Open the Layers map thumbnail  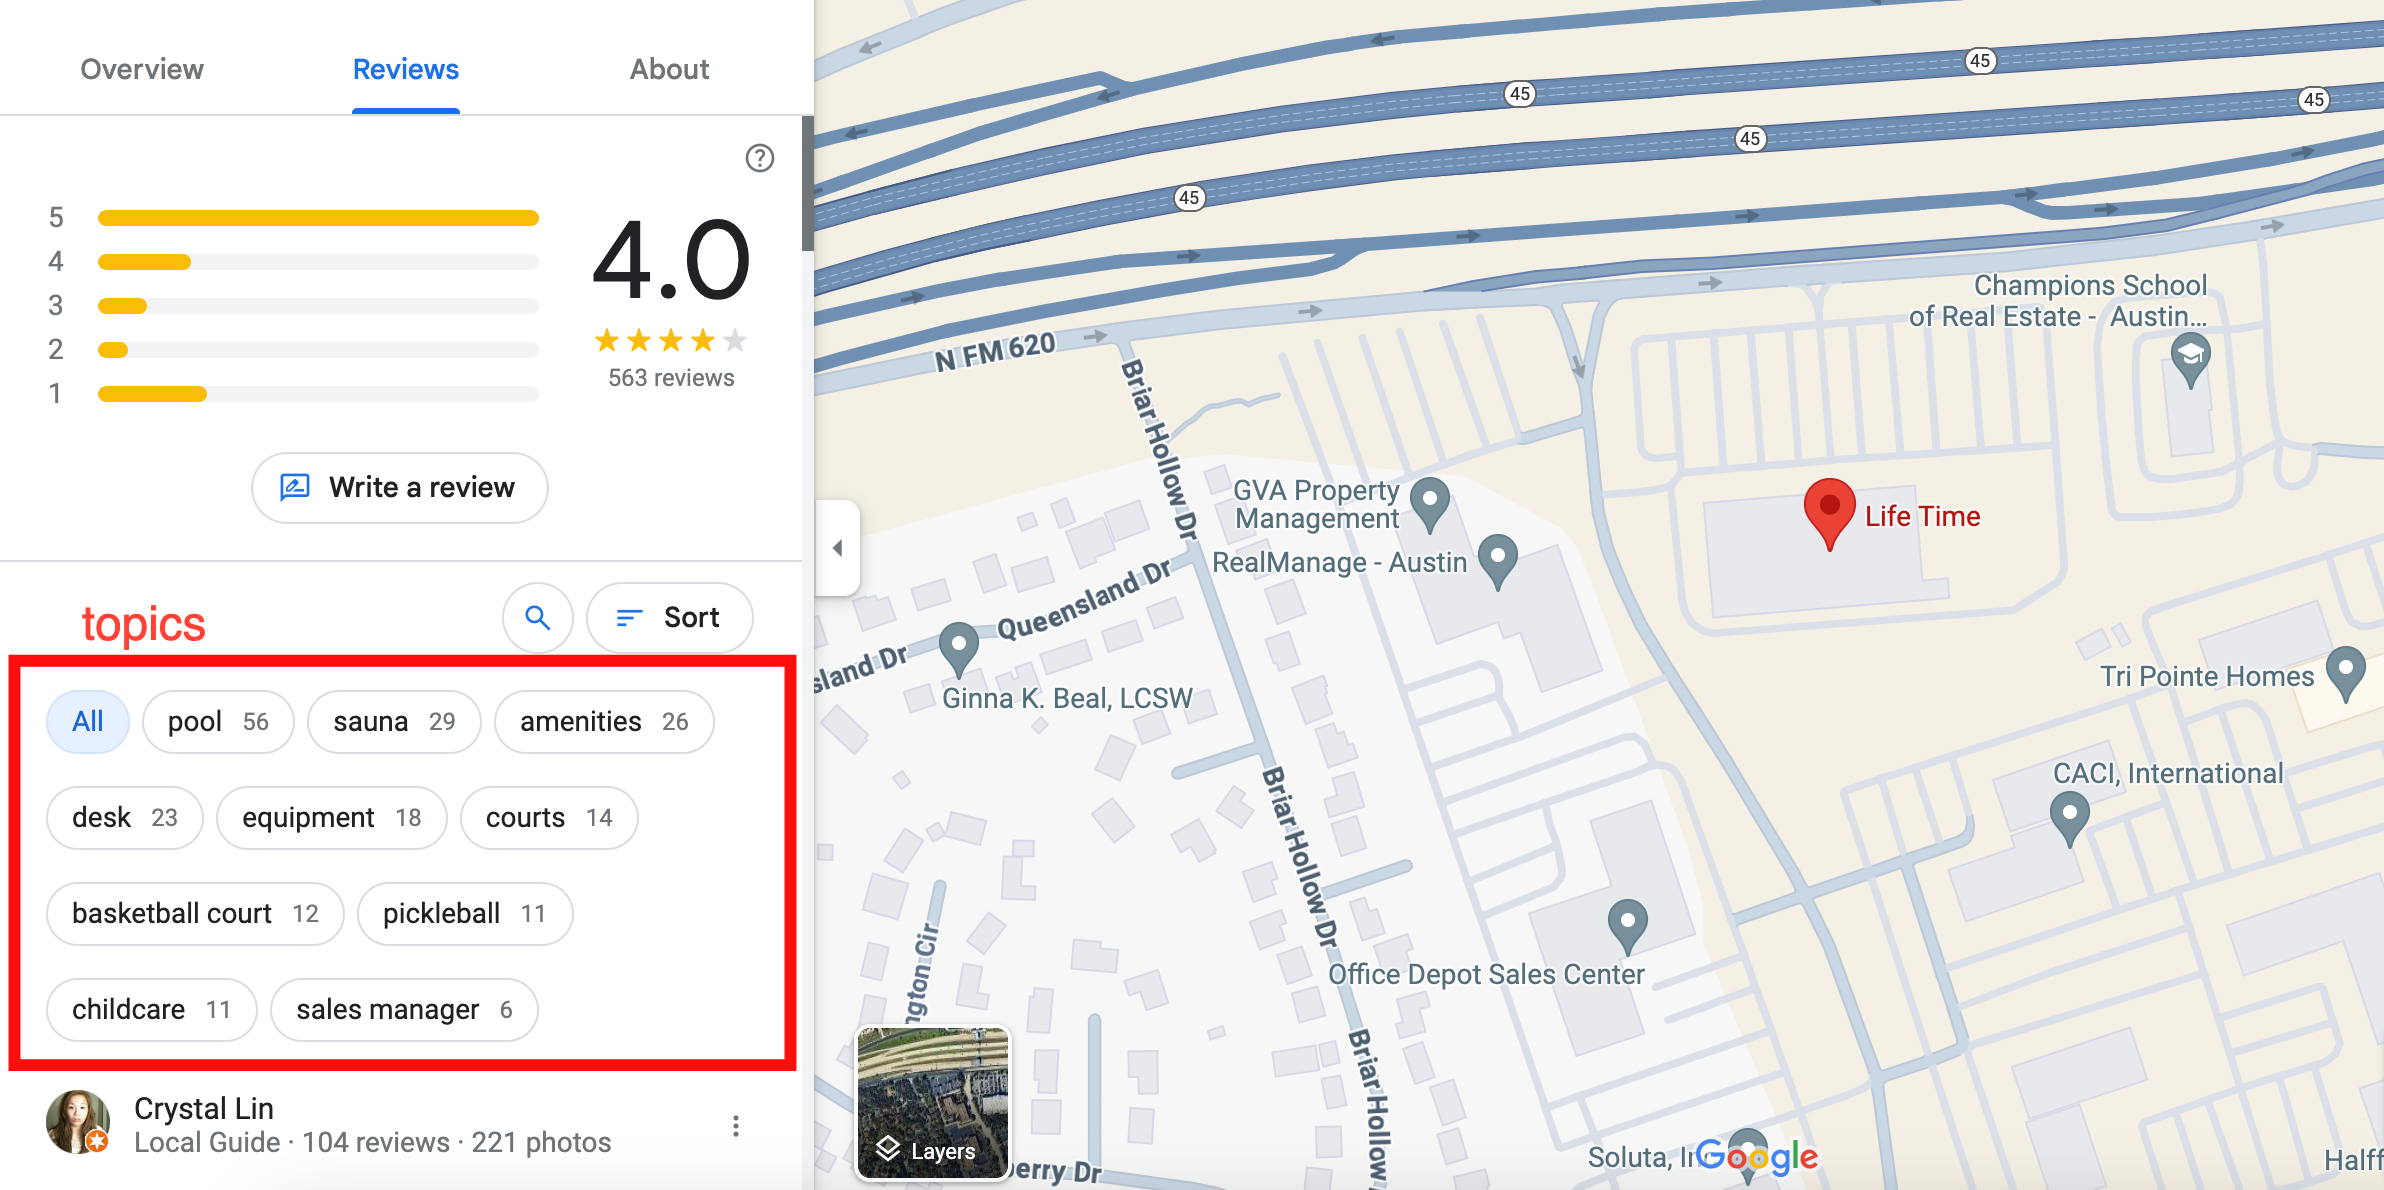[933, 1103]
